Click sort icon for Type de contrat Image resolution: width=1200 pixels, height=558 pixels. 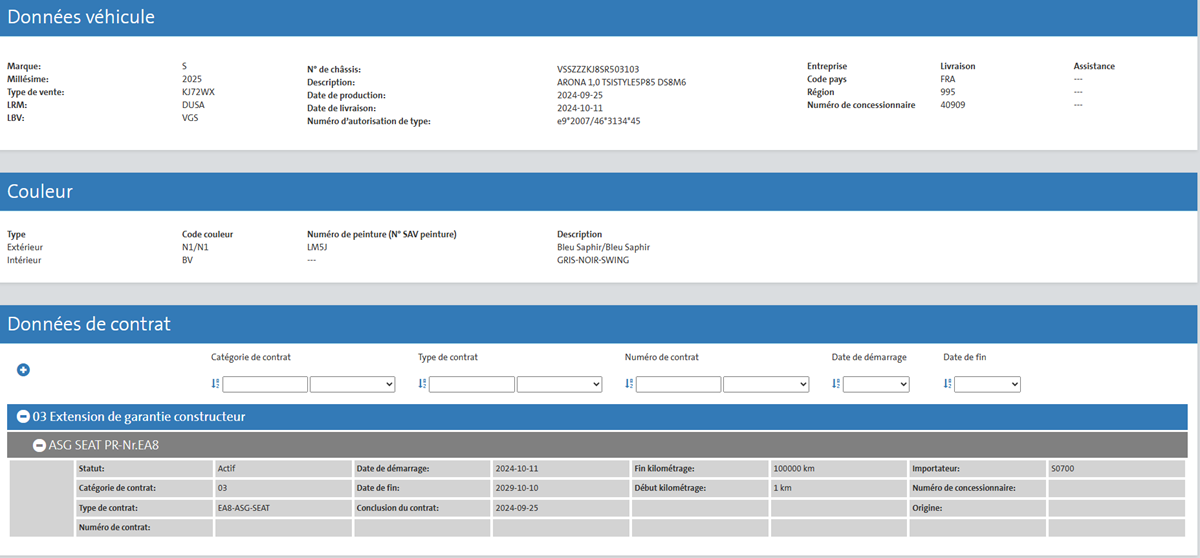point(422,384)
